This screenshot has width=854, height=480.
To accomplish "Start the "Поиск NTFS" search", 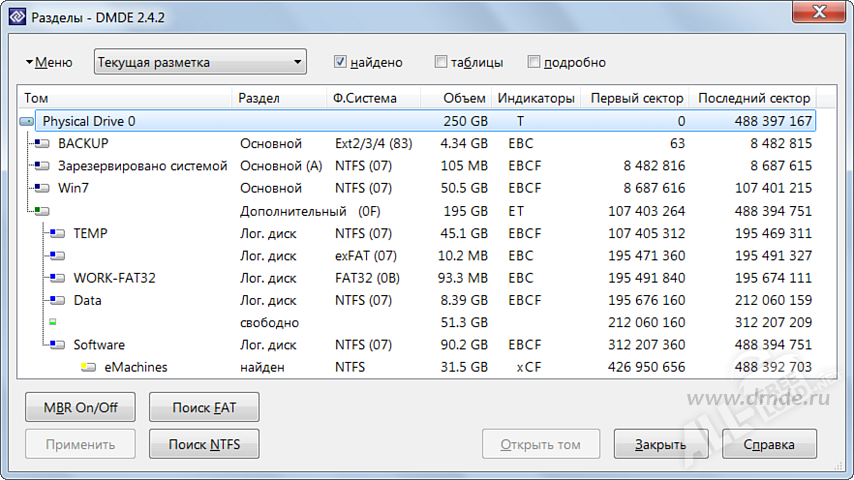I will (204, 444).
